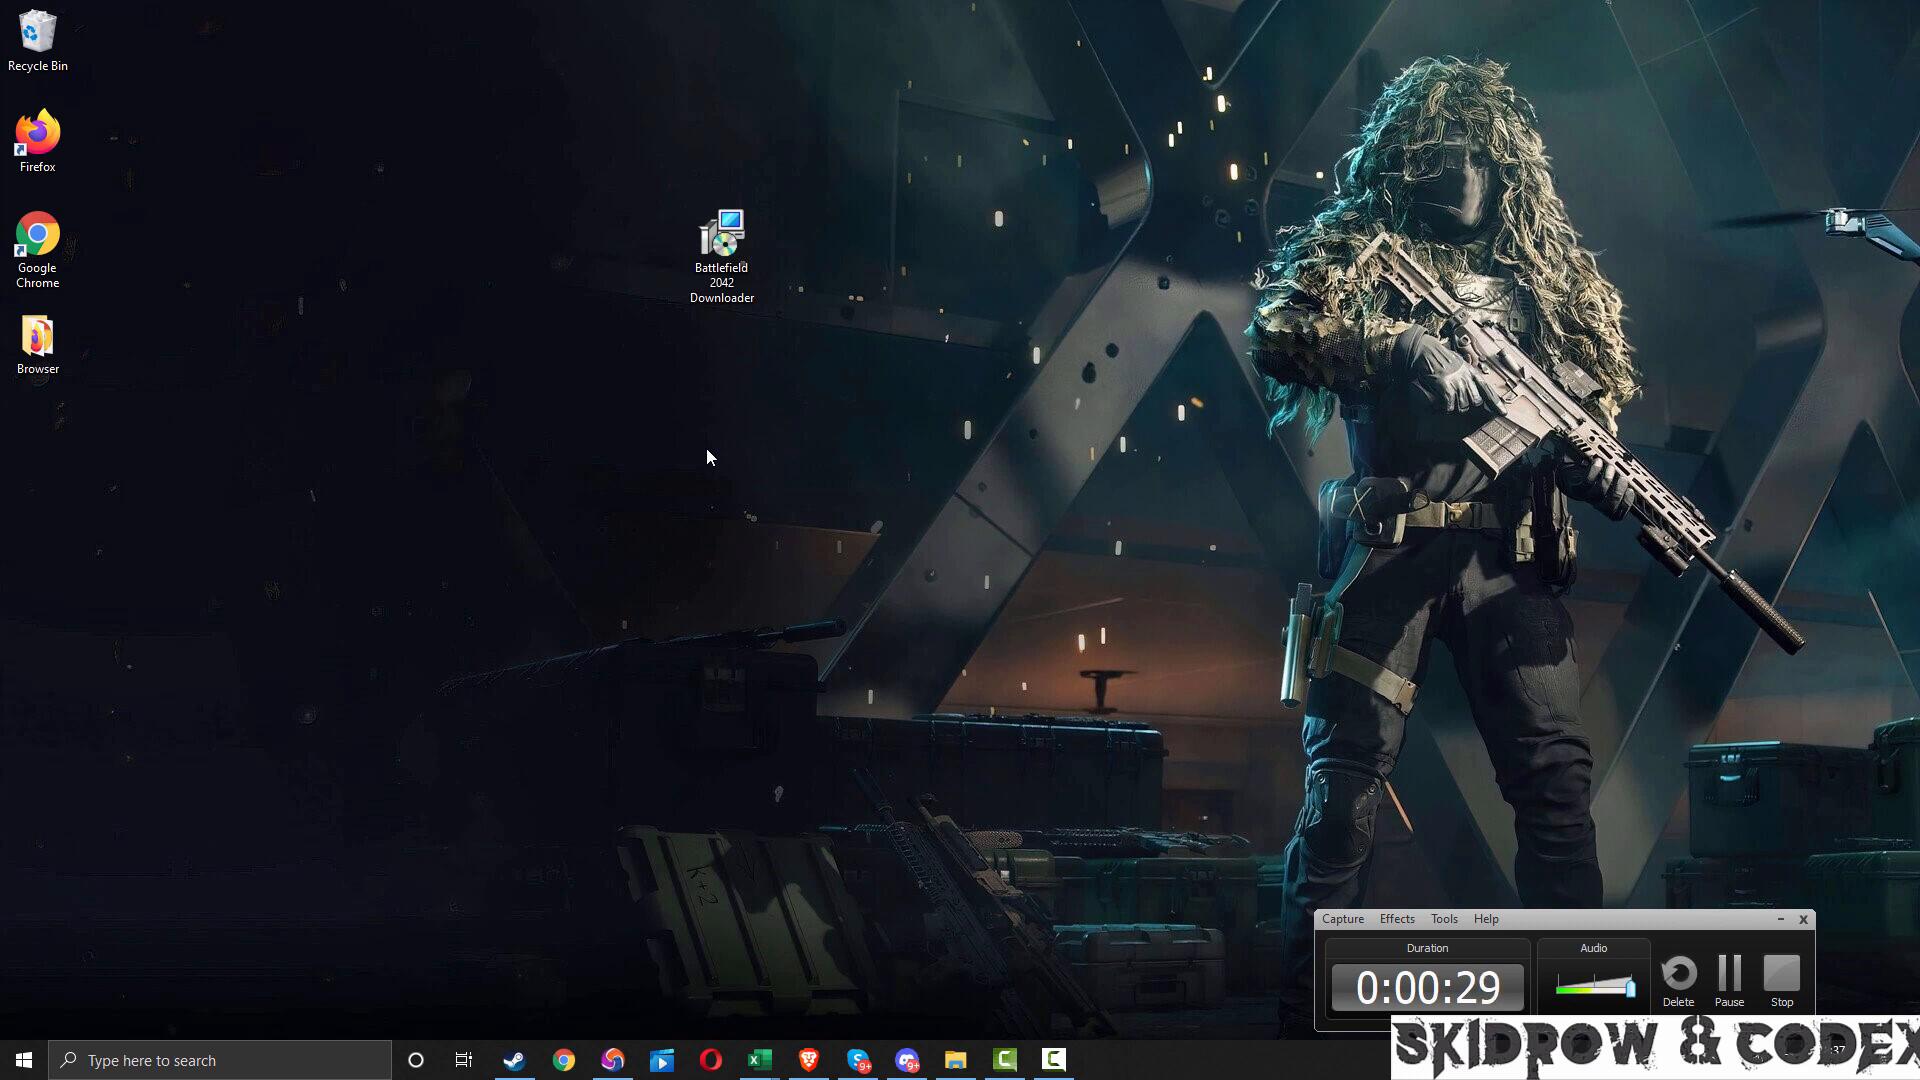This screenshot has width=1920, height=1080.
Task: Open the Recycle Bin
Action: click(x=37, y=33)
